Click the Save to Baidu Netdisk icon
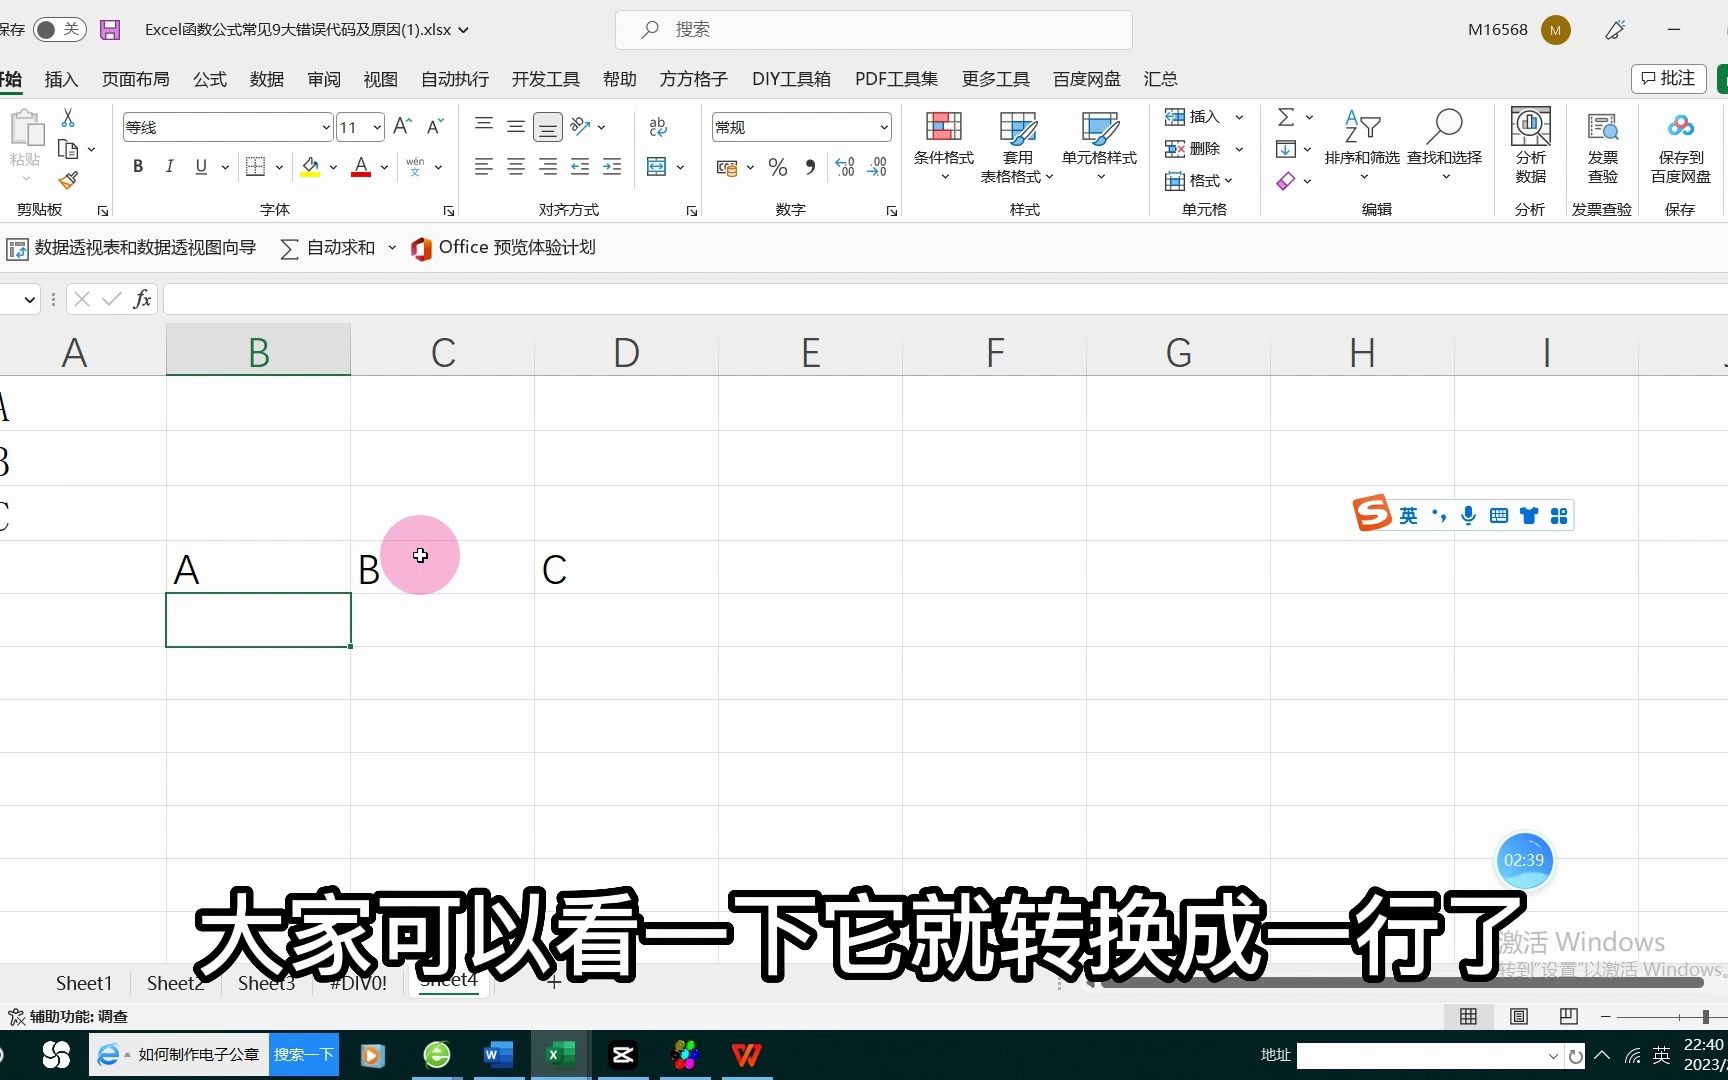 1681,146
